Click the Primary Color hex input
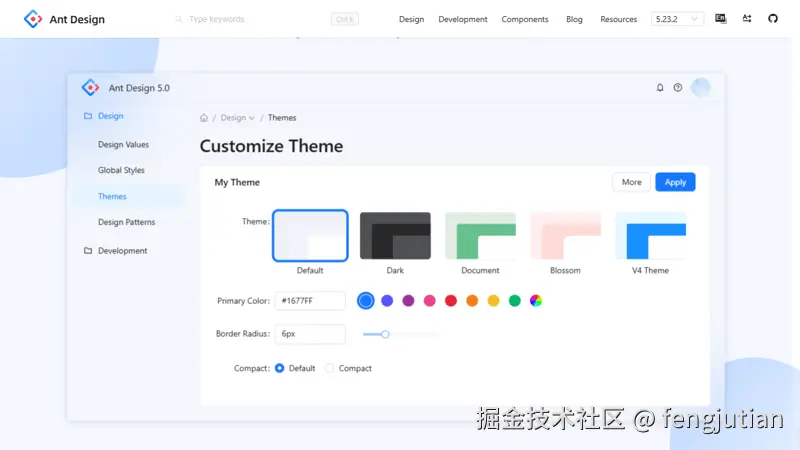 pos(310,301)
